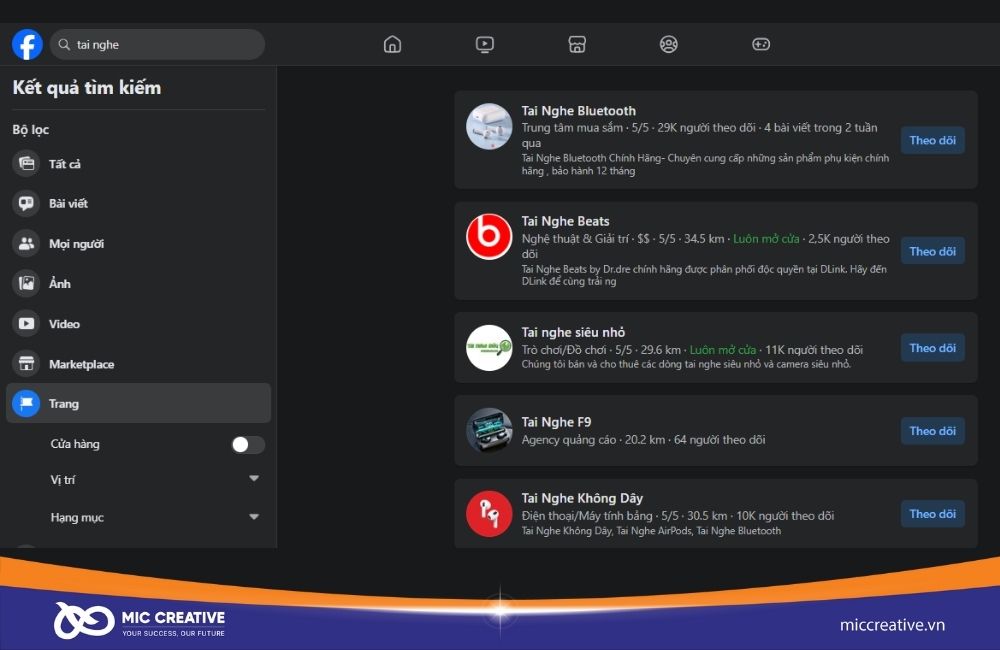Click the 'Bài viết' speech bubble icon
Screen dimensions: 1000x650
coord(26,203)
